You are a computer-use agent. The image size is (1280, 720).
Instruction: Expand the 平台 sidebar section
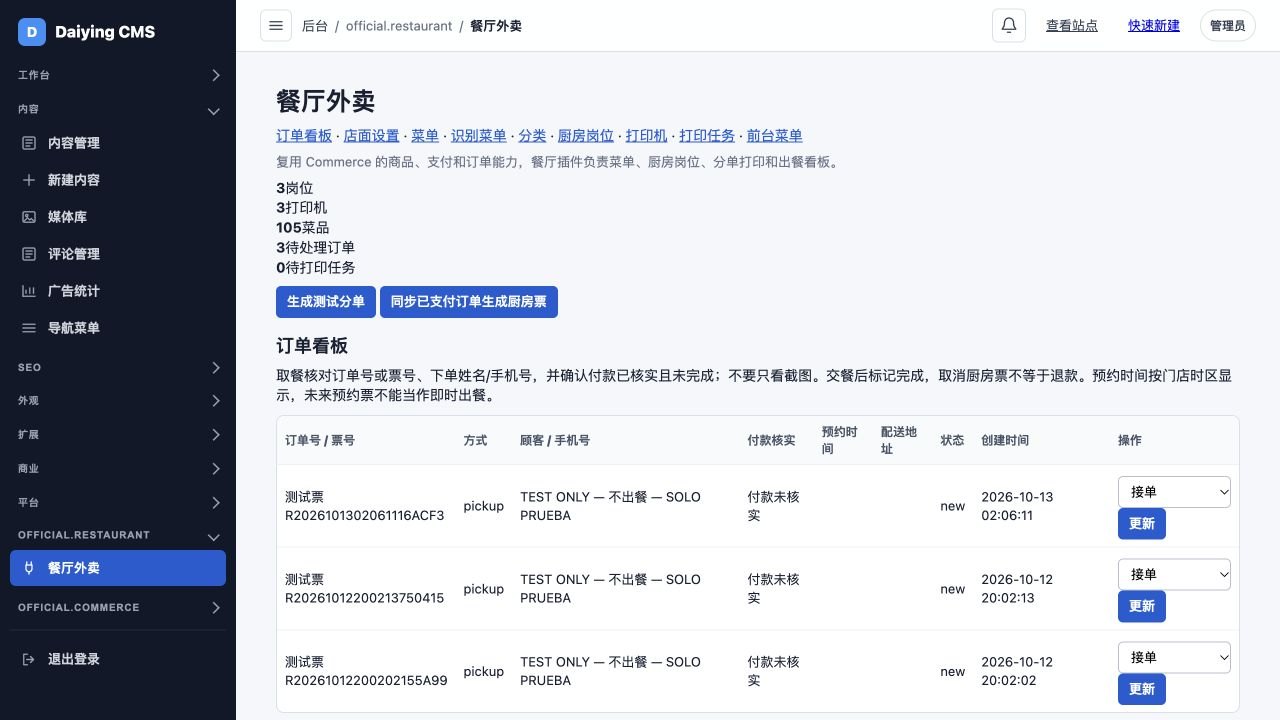[118, 502]
